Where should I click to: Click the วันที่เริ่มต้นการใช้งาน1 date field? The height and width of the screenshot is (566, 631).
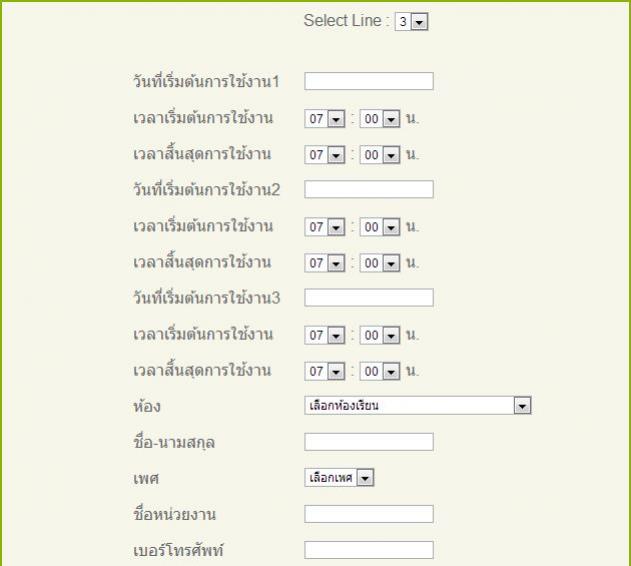click(368, 81)
